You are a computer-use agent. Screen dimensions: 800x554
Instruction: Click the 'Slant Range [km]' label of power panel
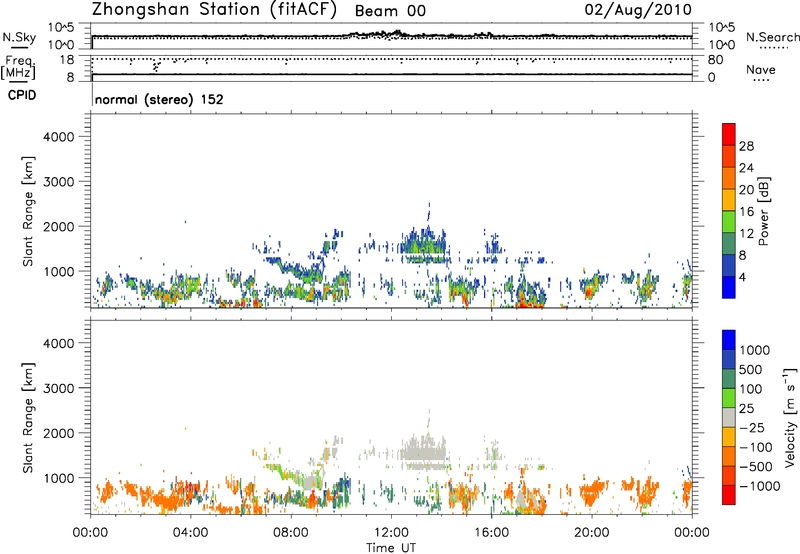28,211
